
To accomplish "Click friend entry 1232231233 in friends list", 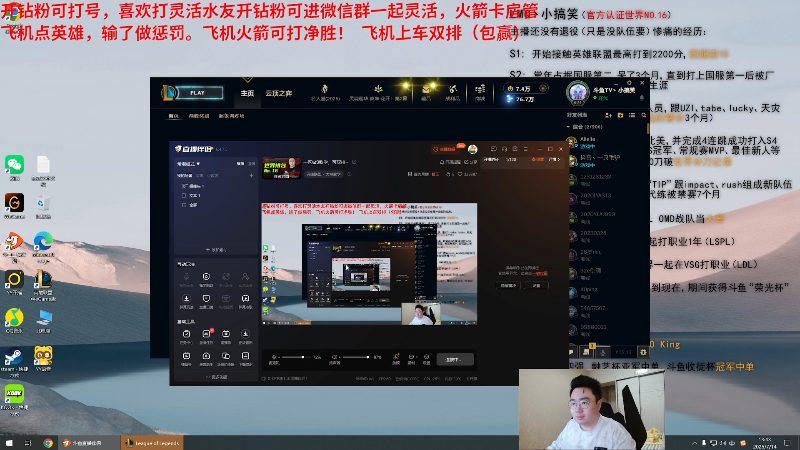I will click(607, 180).
